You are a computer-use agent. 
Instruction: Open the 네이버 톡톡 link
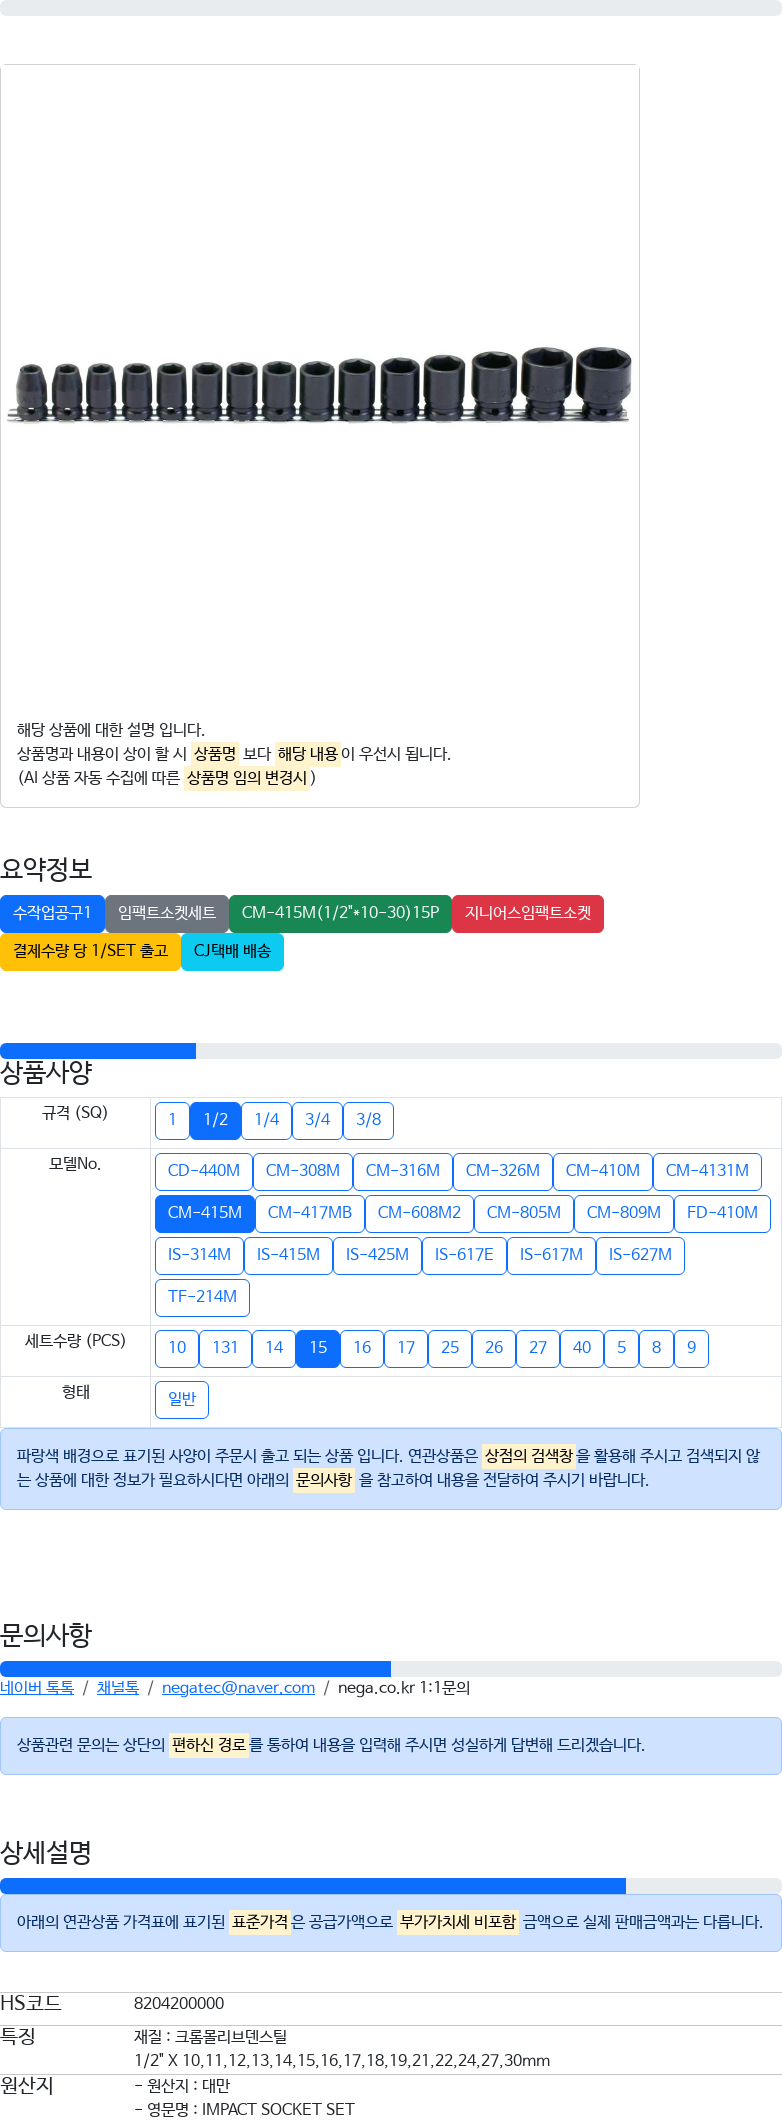pyautogui.click(x=37, y=1687)
